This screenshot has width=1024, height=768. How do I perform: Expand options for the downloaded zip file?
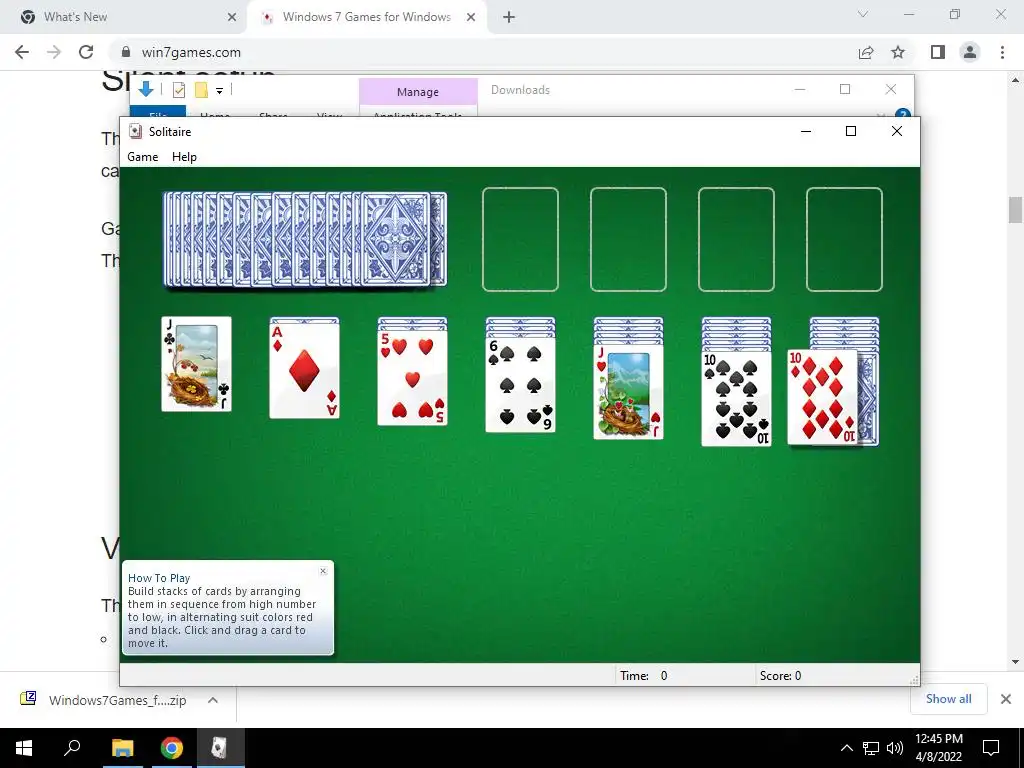pos(213,700)
